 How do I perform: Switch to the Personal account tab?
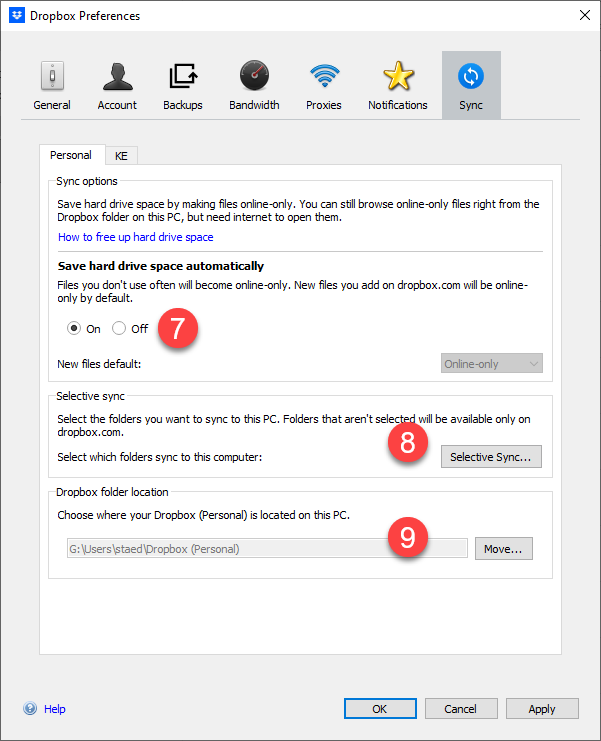point(70,155)
